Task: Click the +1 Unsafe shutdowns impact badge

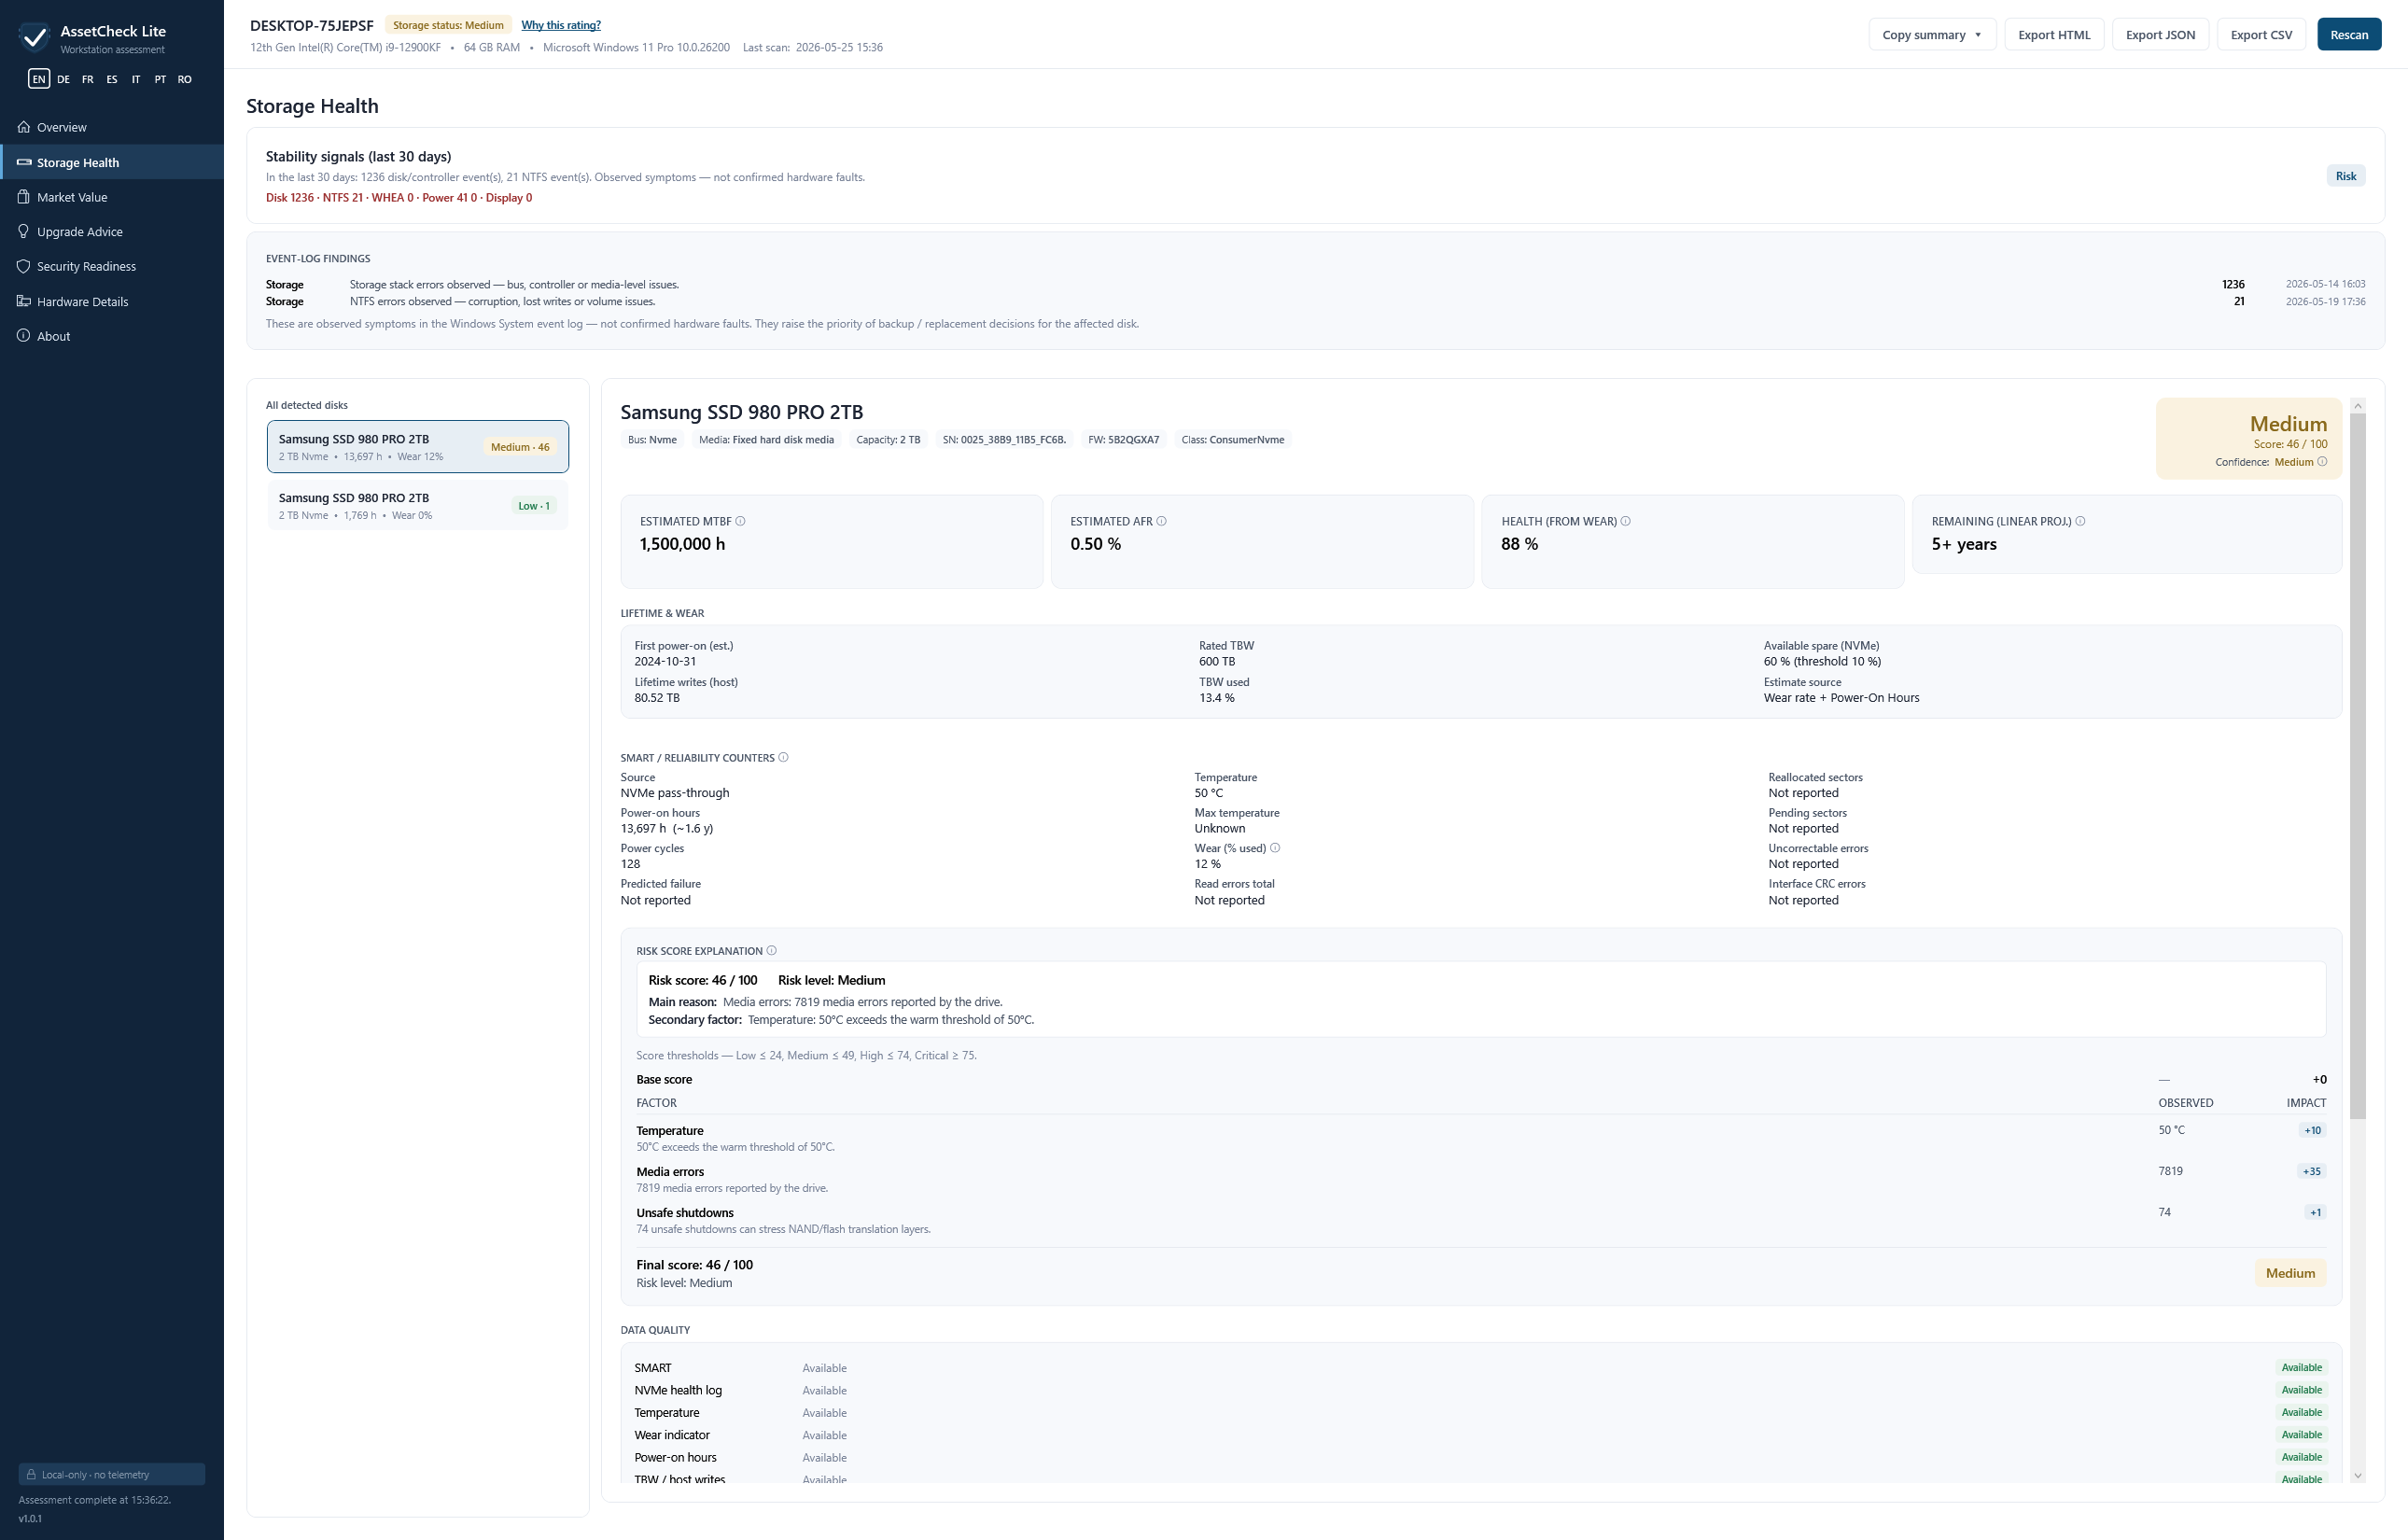Action: 2315,1212
